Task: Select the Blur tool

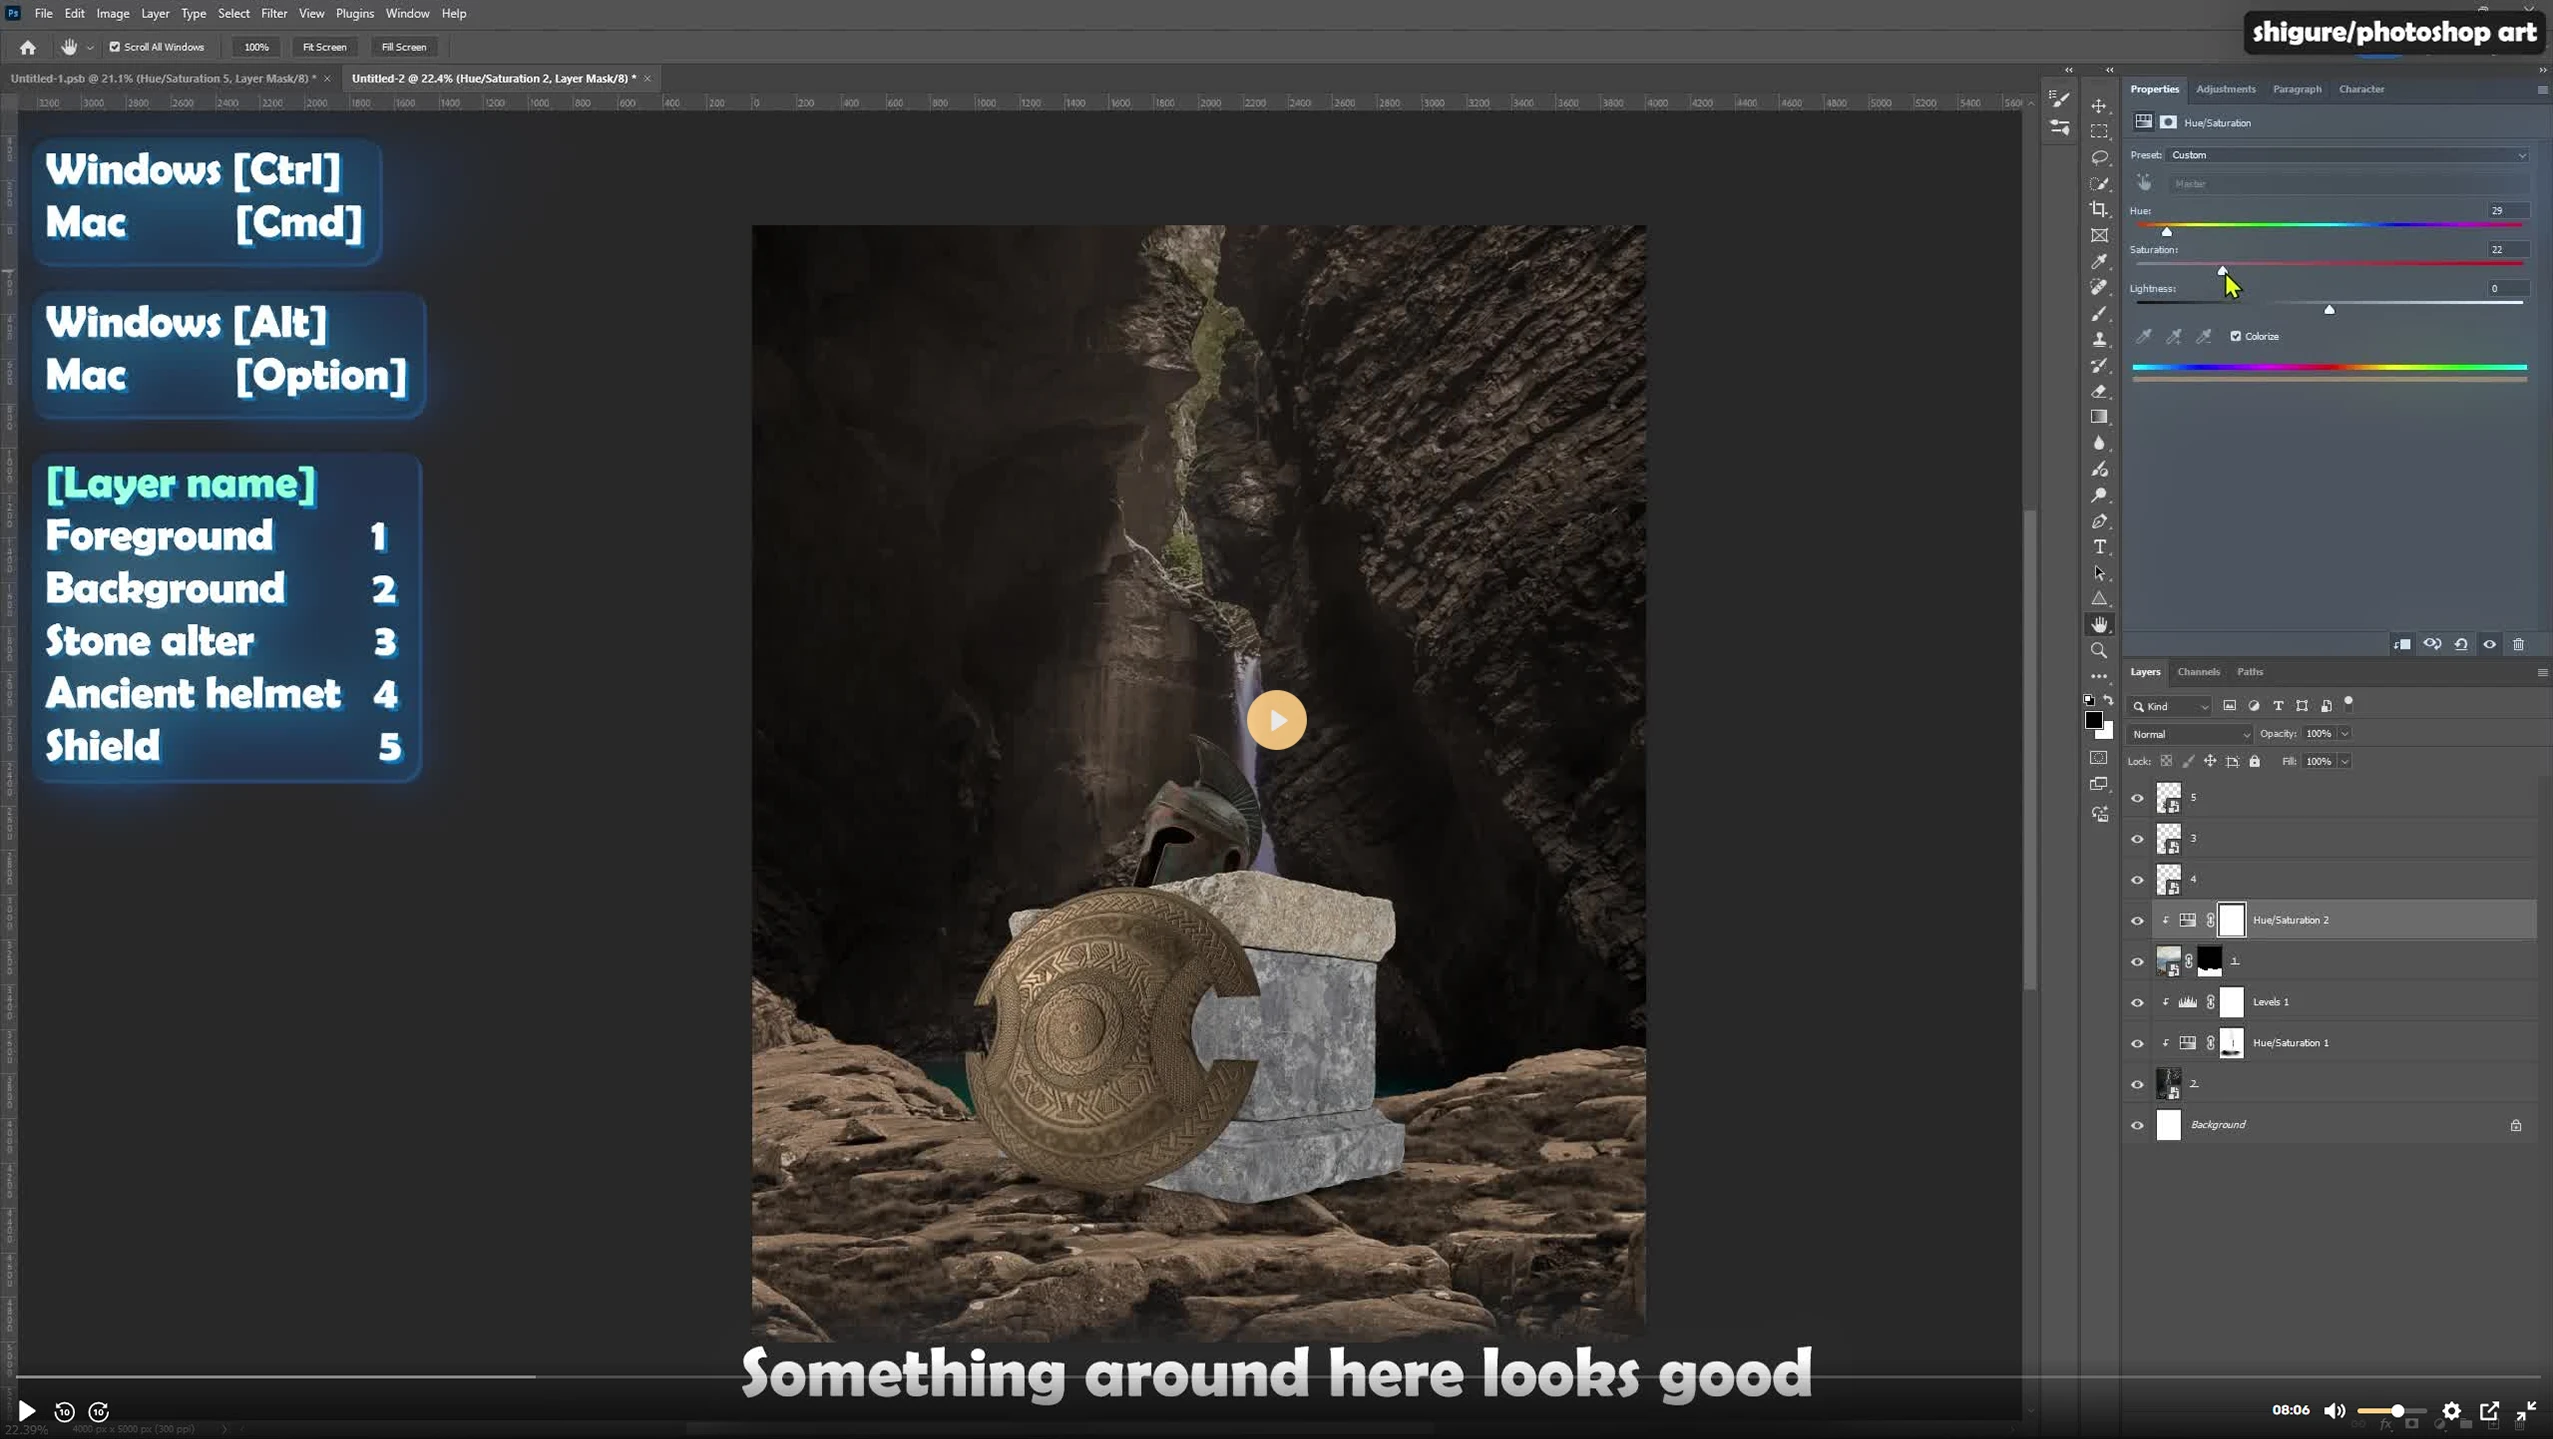Action: coord(2099,443)
